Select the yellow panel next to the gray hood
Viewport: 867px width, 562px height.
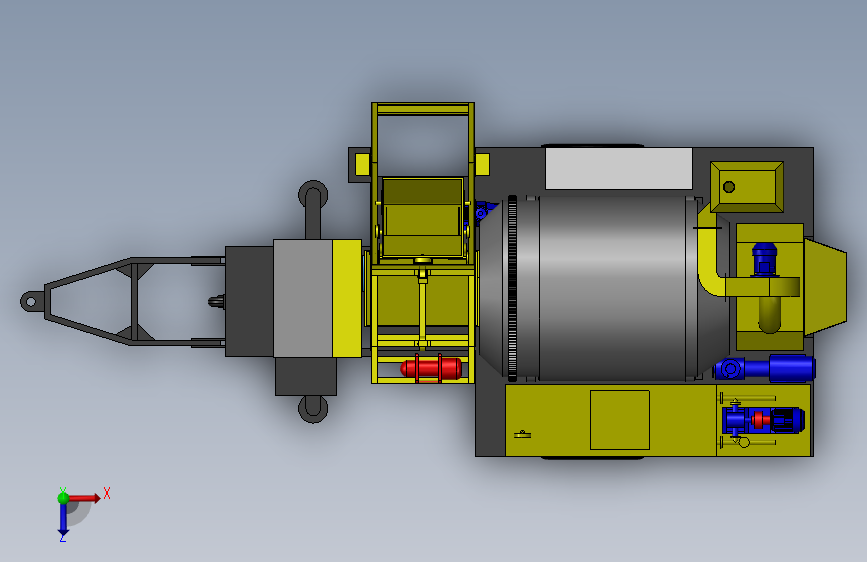(x=347, y=298)
